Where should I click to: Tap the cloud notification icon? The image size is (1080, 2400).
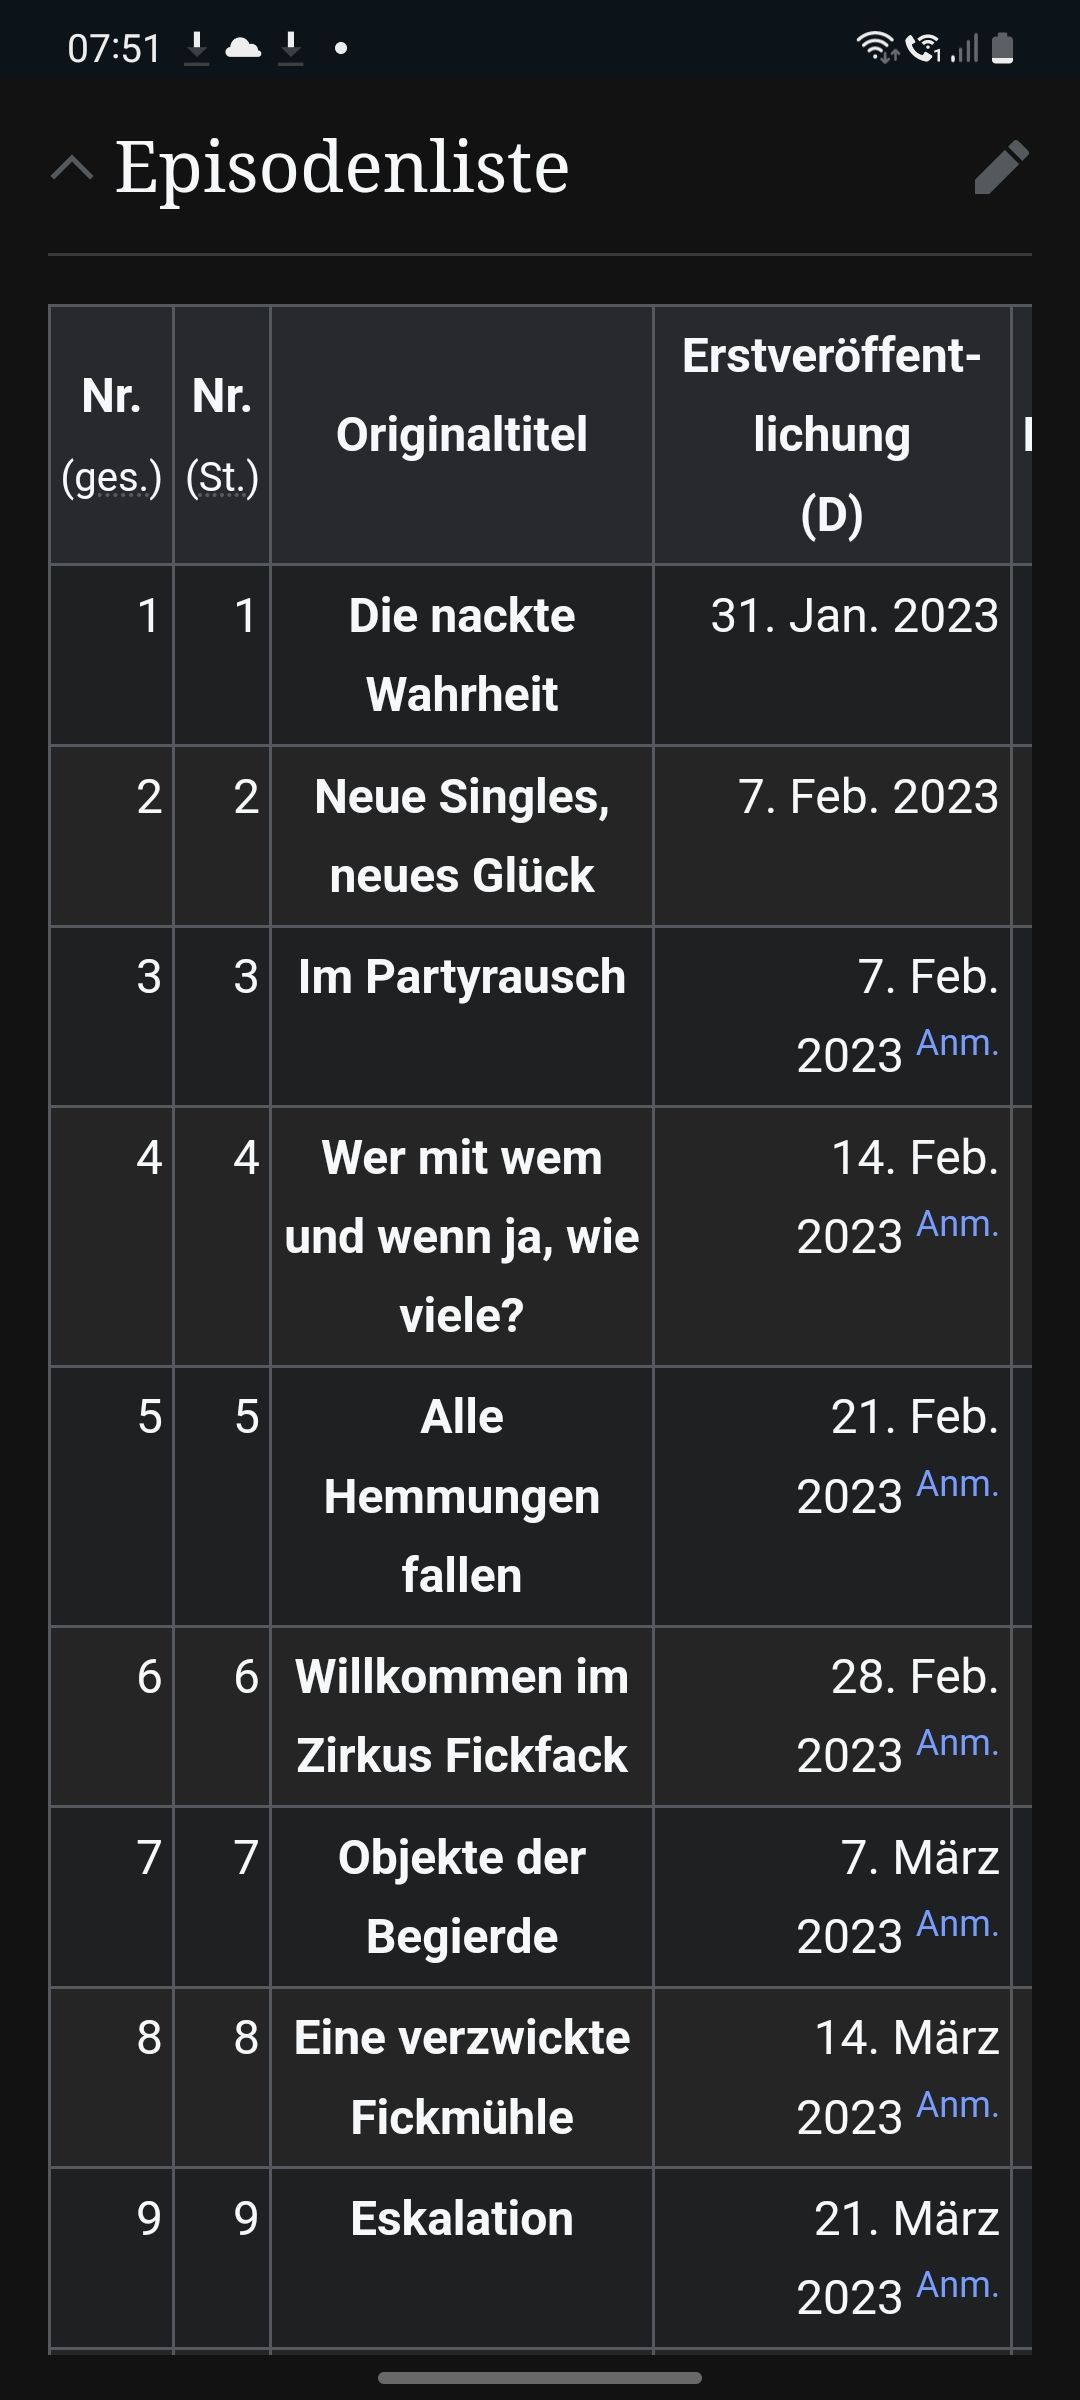point(243,47)
